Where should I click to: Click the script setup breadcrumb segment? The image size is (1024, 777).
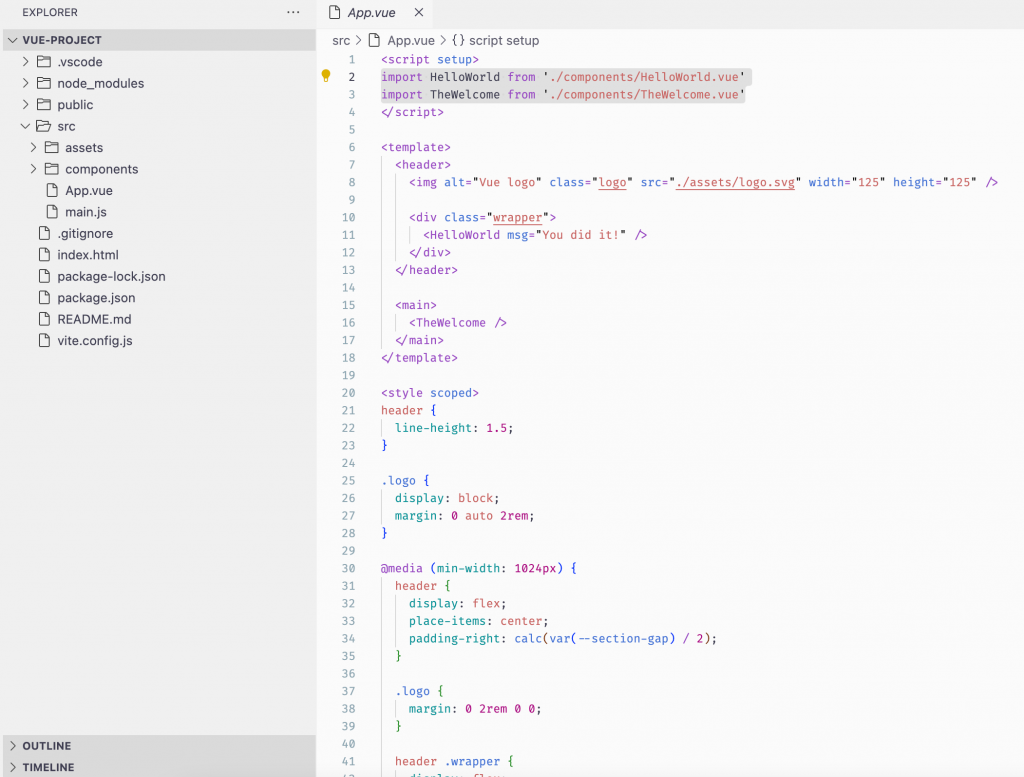(504, 40)
